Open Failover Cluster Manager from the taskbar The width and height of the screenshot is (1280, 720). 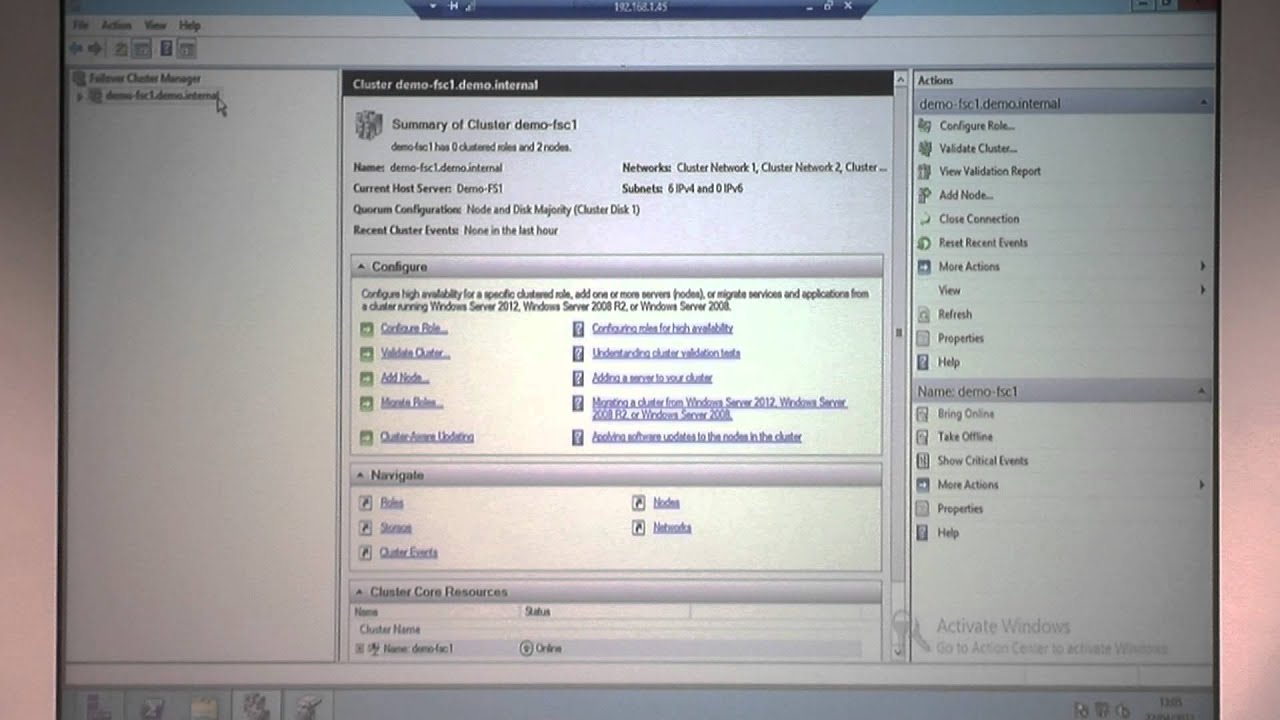256,706
